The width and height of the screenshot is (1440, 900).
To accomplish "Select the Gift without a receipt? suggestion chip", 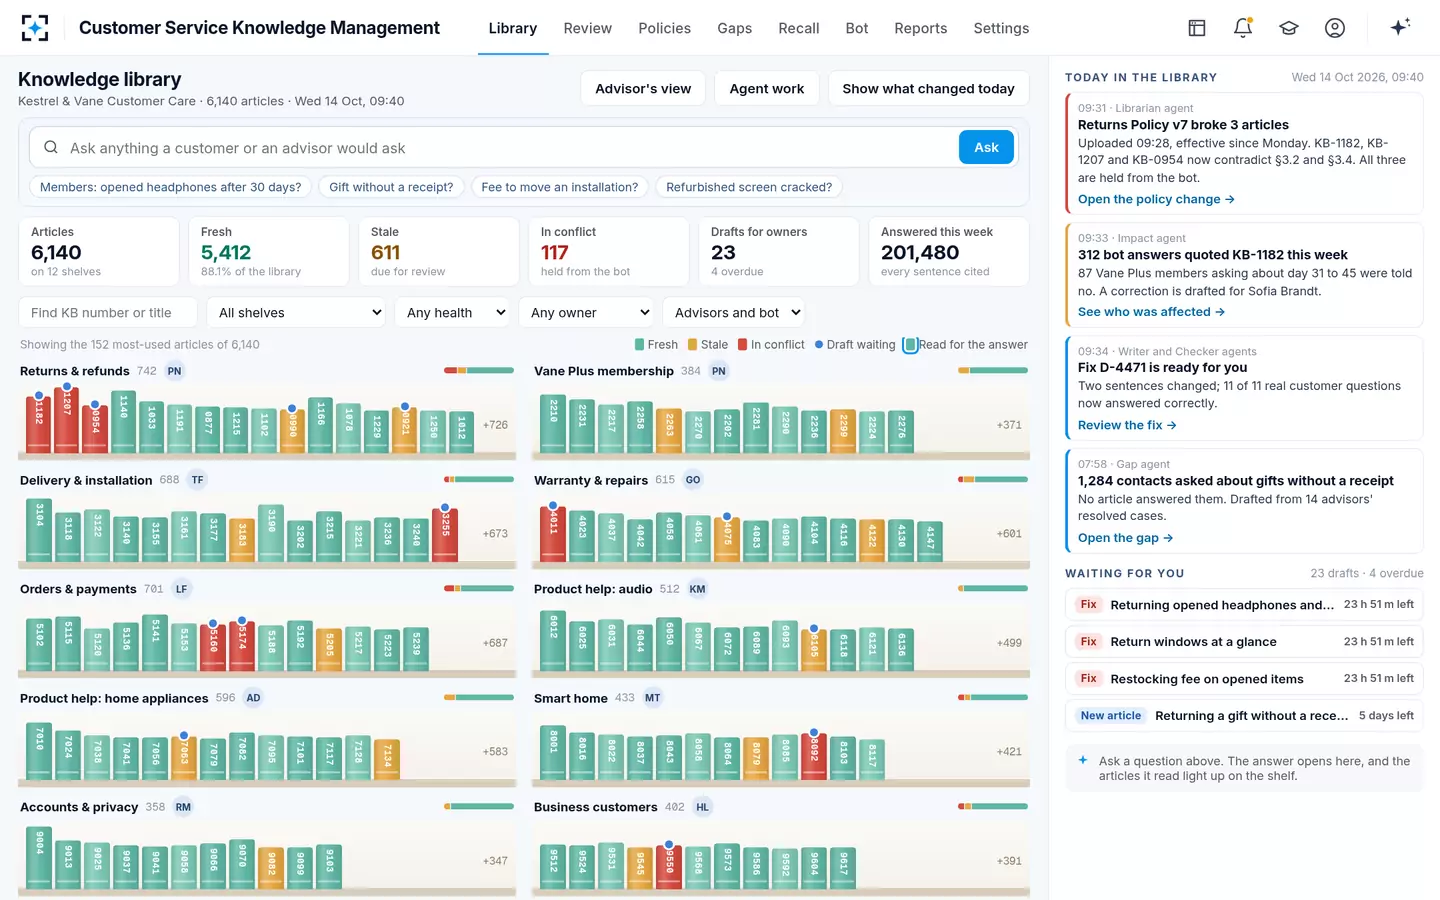I will point(391,187).
